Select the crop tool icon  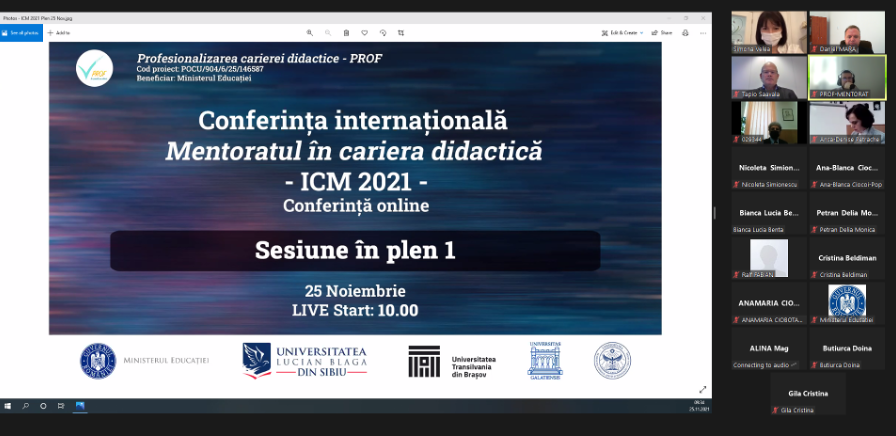tap(401, 33)
